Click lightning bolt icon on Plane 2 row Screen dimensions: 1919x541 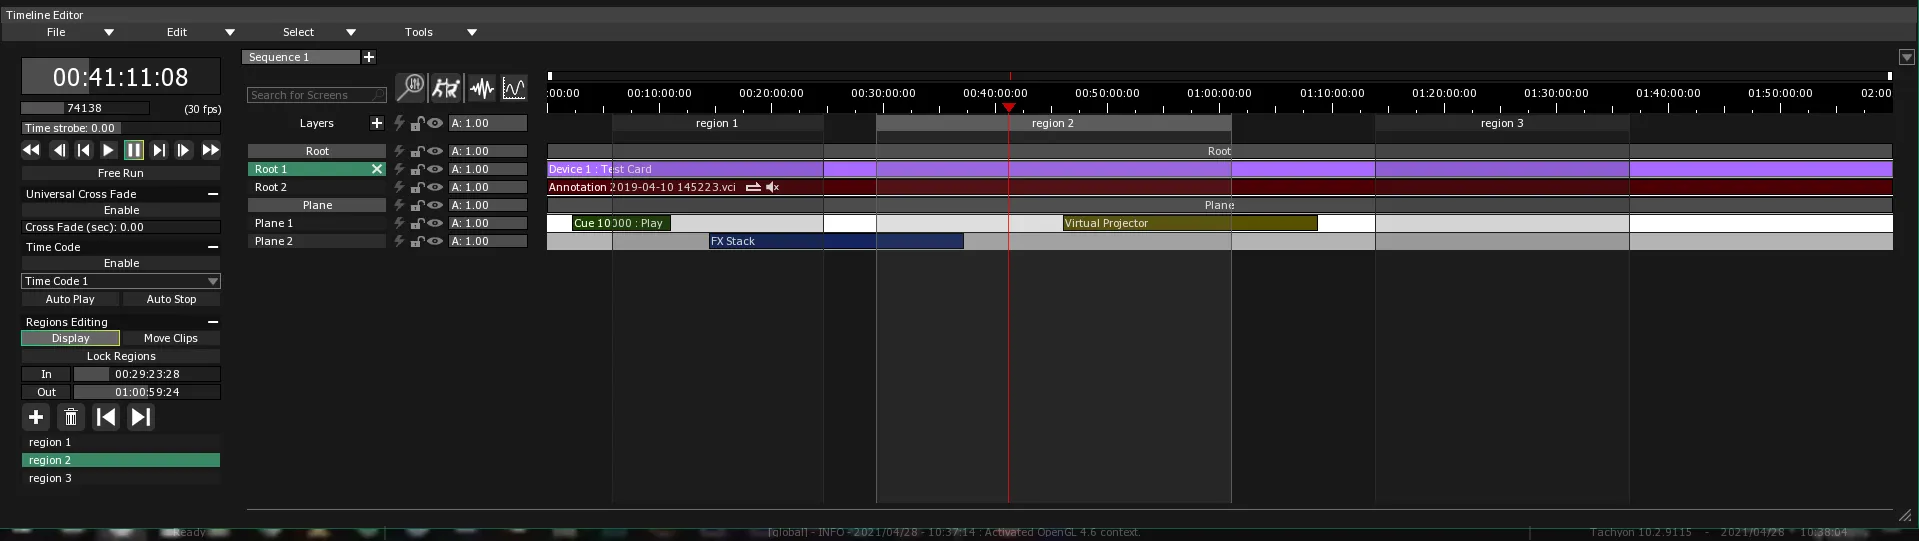tap(399, 241)
